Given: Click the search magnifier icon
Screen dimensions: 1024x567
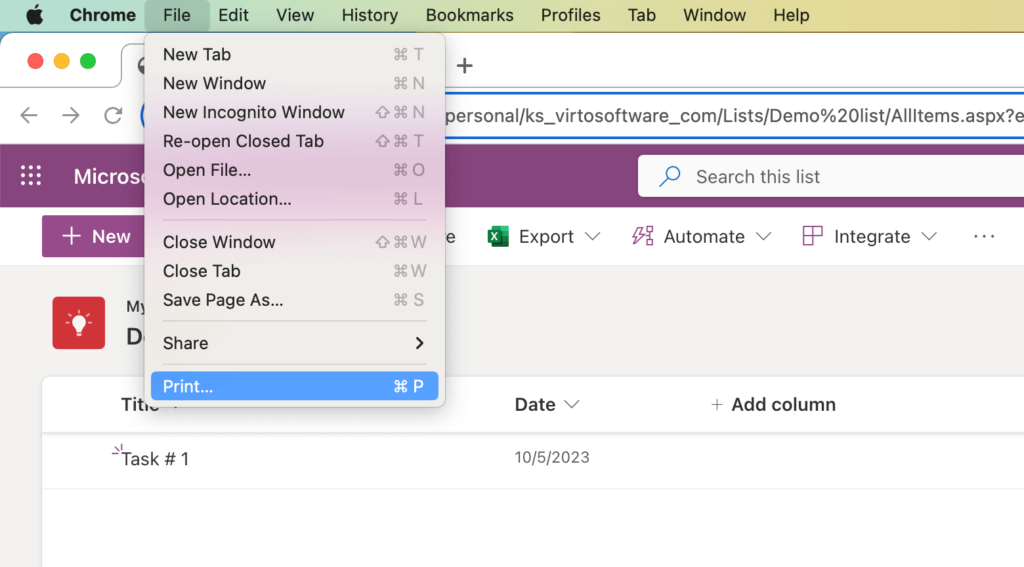Looking at the screenshot, I should 669,176.
